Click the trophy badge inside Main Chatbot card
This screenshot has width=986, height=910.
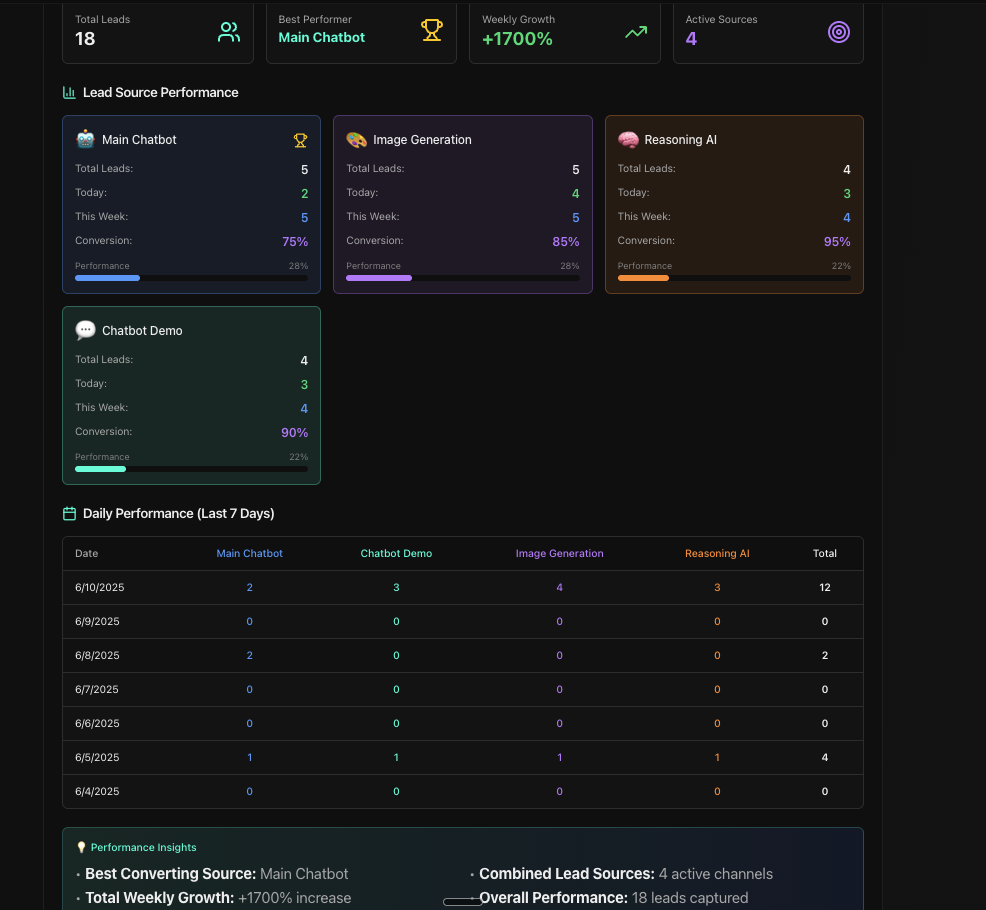300,140
